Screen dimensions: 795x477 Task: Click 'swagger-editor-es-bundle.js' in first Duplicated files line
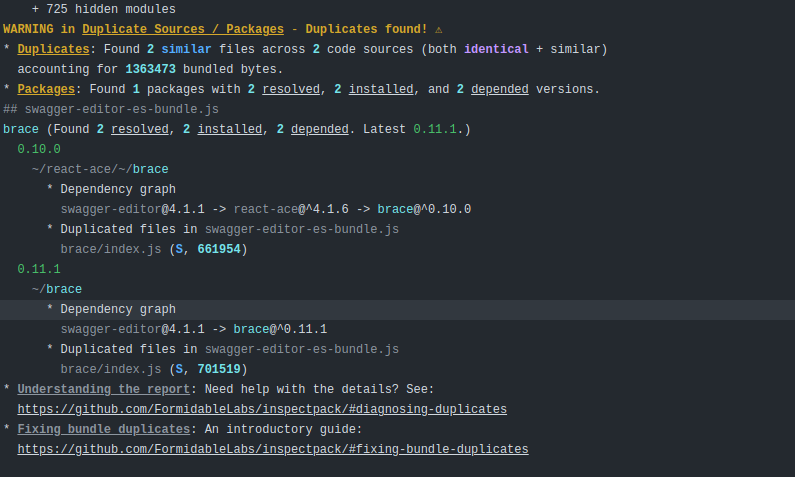pos(302,229)
